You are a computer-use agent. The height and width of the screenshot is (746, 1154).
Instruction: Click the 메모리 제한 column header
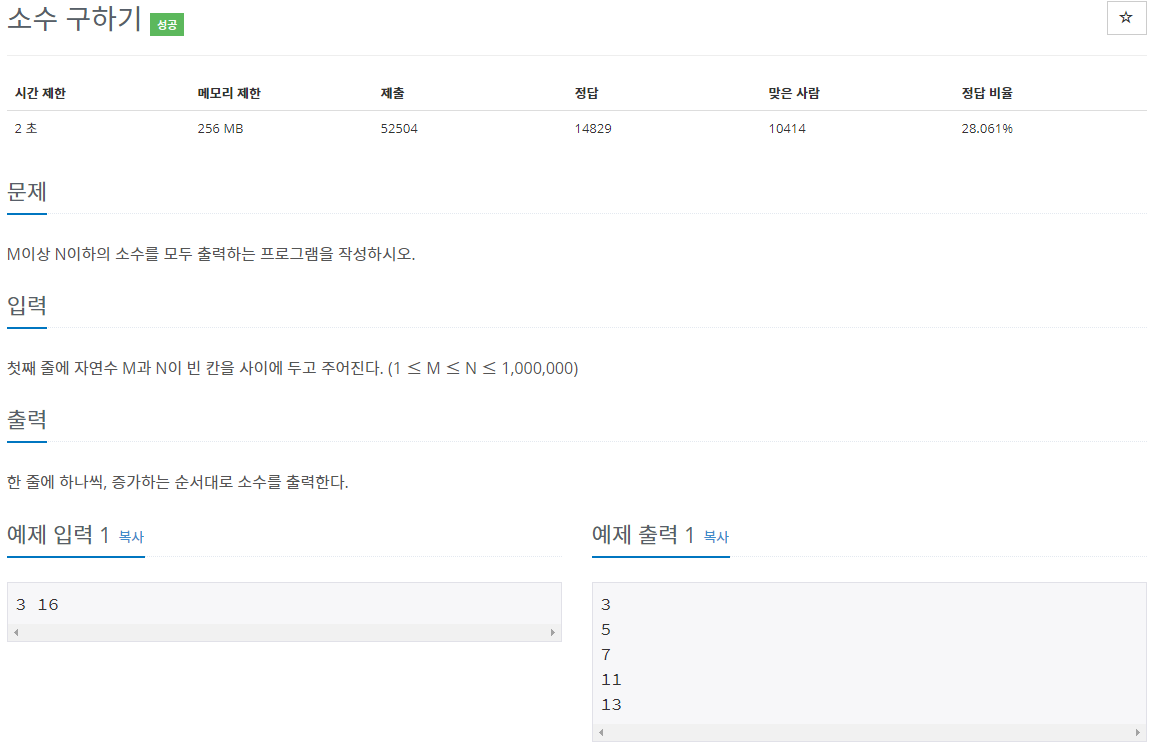click(229, 93)
